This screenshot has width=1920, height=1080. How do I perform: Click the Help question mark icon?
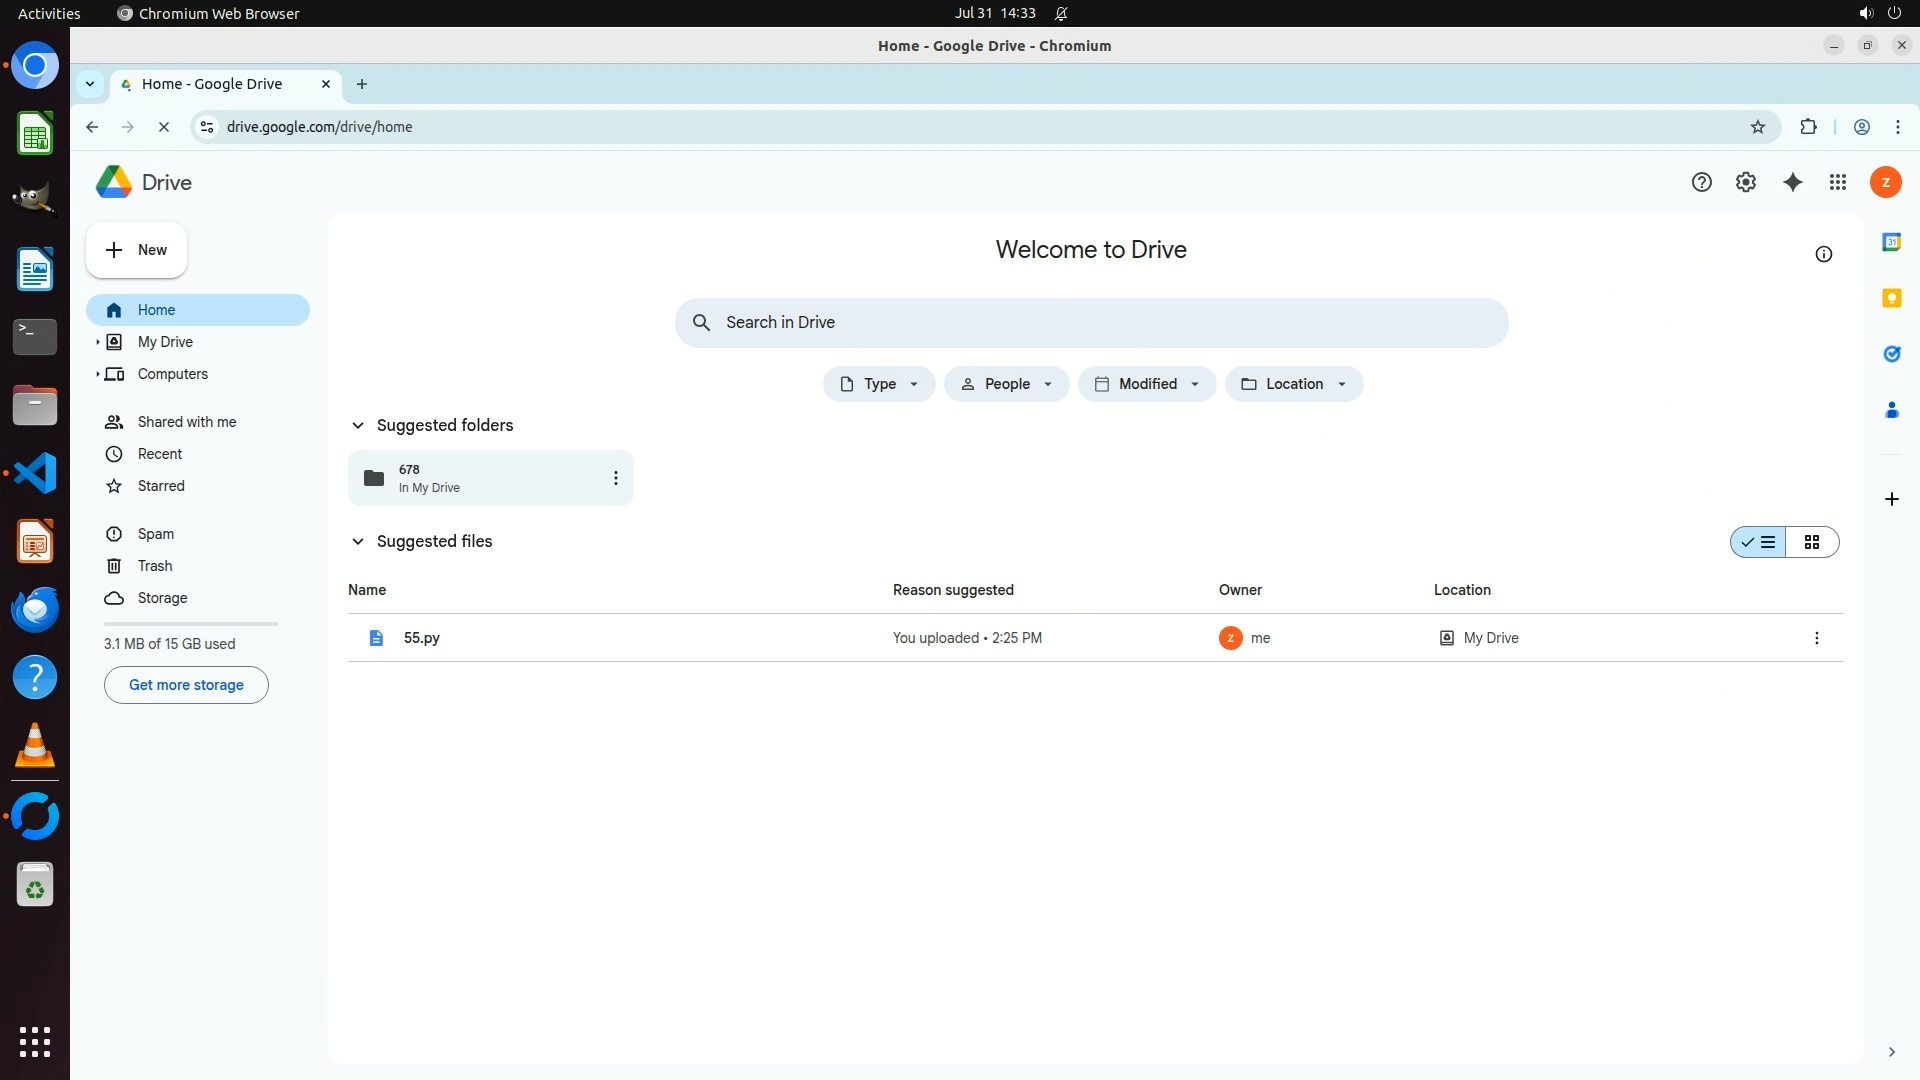[1701, 182]
